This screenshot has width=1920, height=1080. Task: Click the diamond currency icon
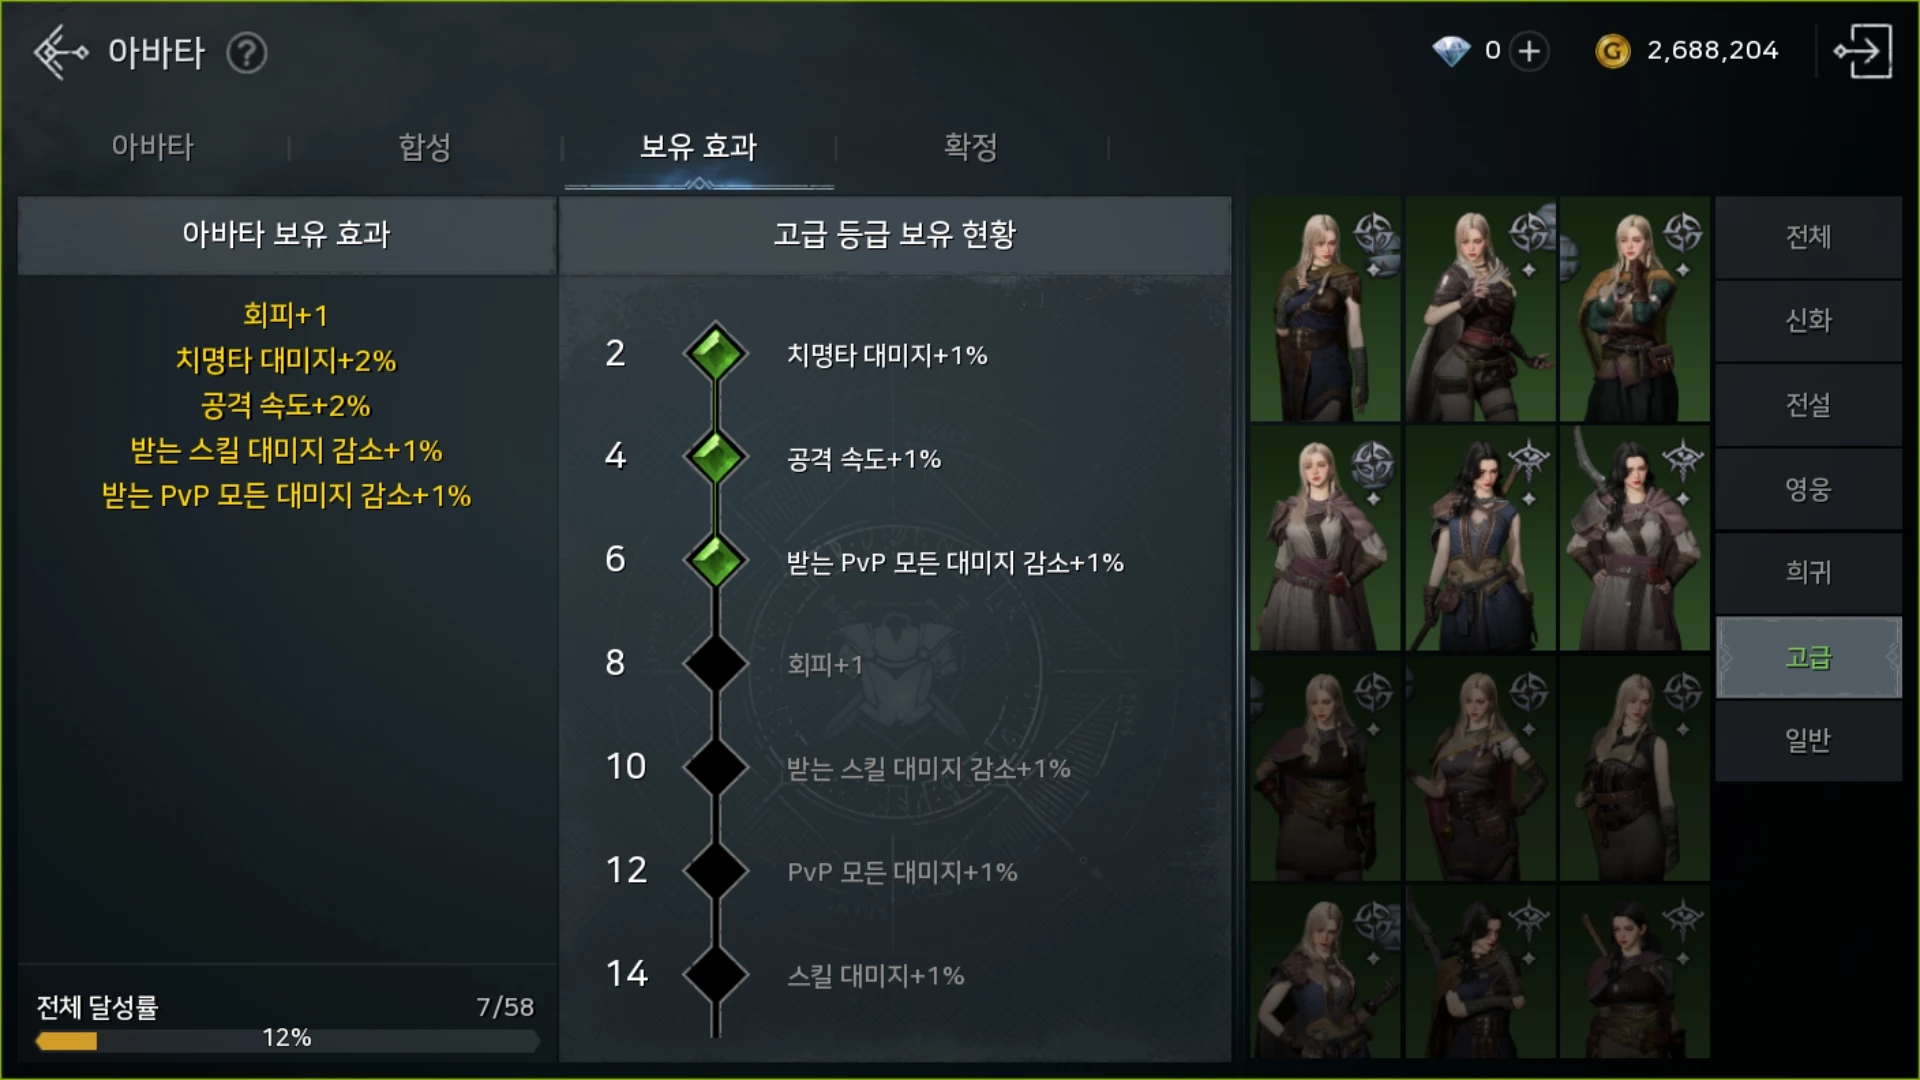tap(1451, 51)
